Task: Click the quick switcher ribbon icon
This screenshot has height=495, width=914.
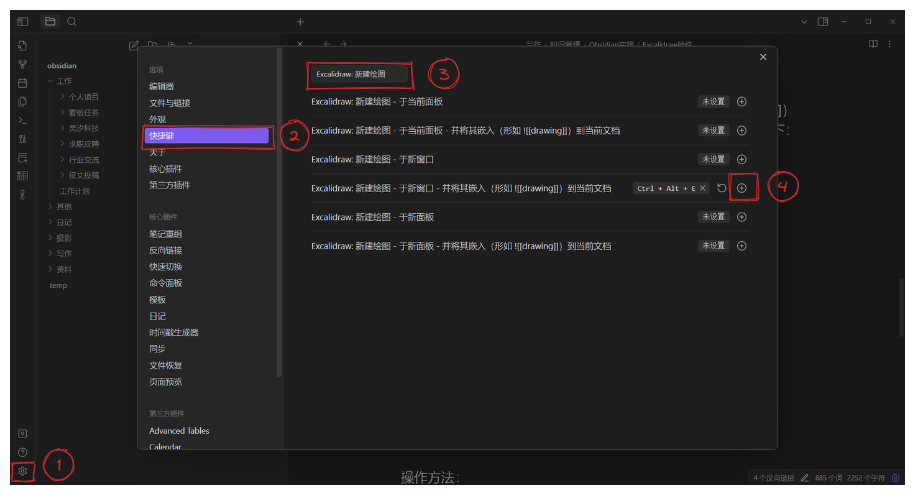Action: [23, 45]
